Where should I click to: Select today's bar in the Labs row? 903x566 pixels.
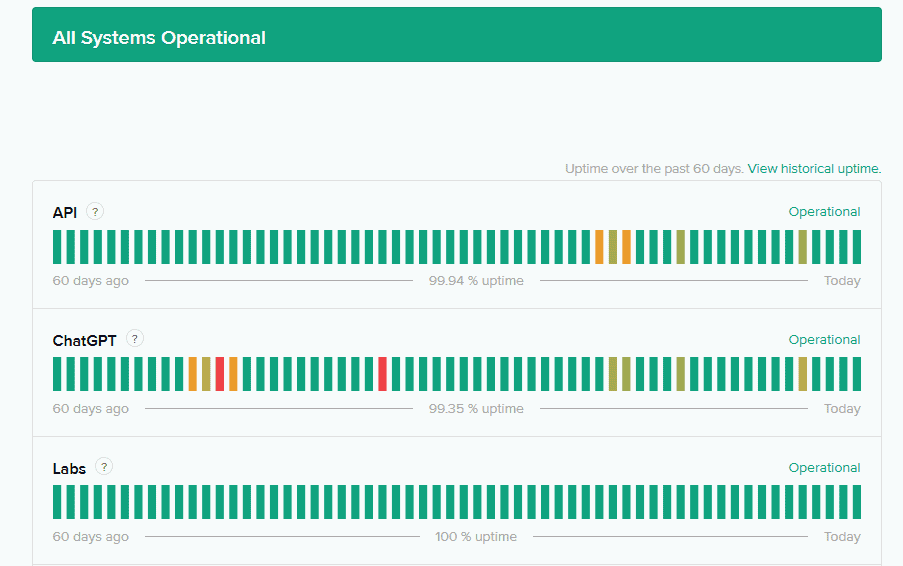click(x=857, y=502)
